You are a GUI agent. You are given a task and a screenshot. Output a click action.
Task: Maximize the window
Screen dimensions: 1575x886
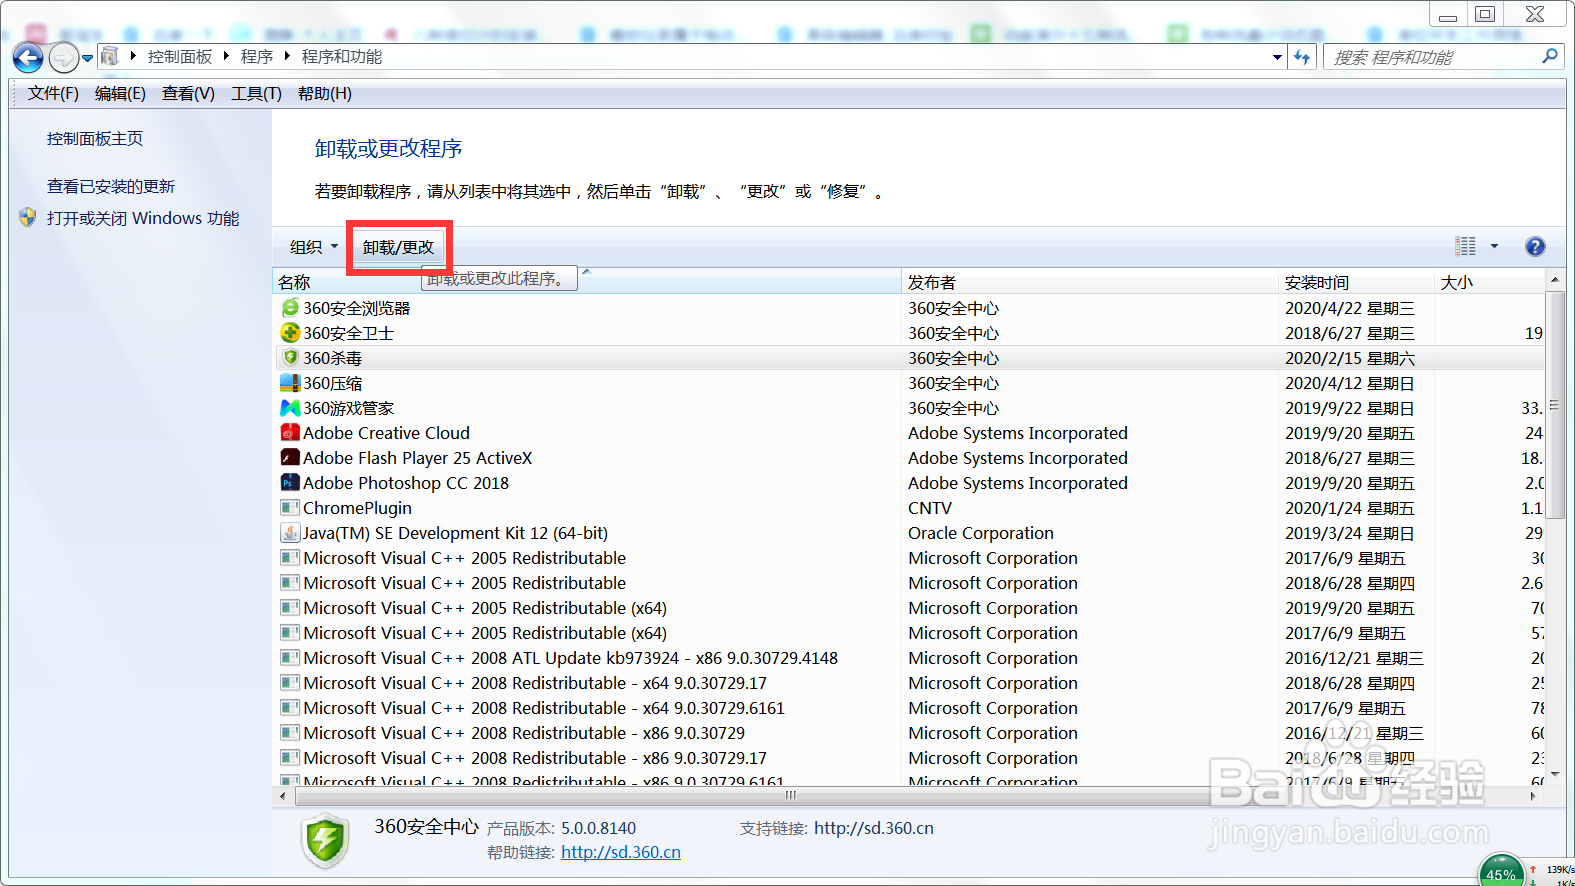1485,14
